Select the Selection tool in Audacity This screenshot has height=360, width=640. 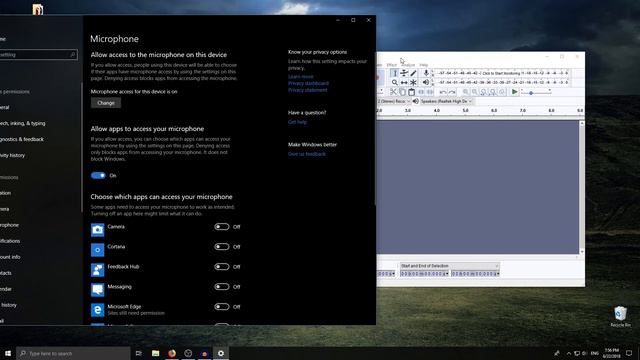[394, 73]
